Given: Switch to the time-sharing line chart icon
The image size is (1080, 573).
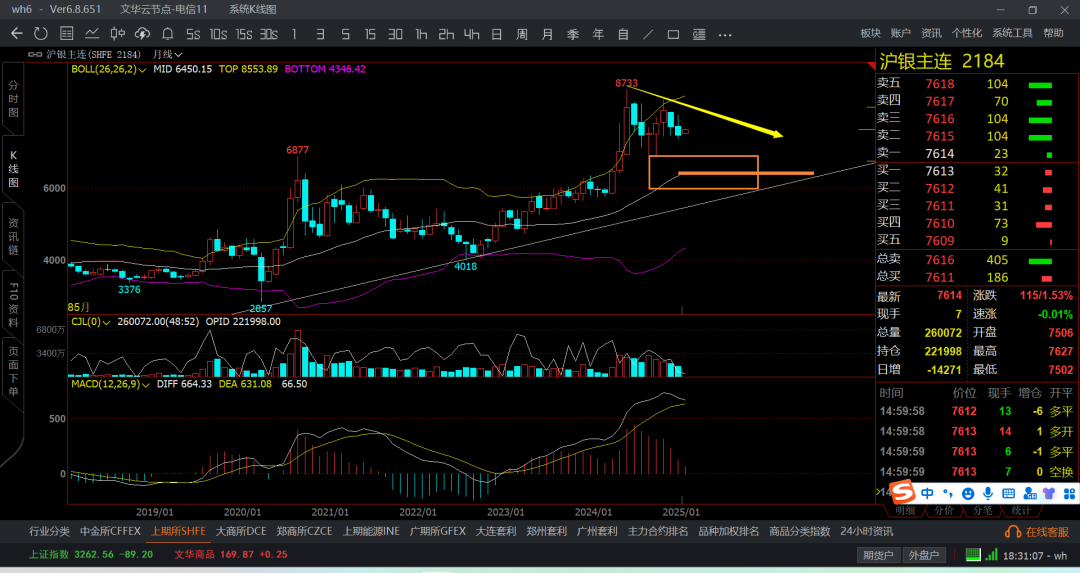Looking at the screenshot, I should point(92,34).
